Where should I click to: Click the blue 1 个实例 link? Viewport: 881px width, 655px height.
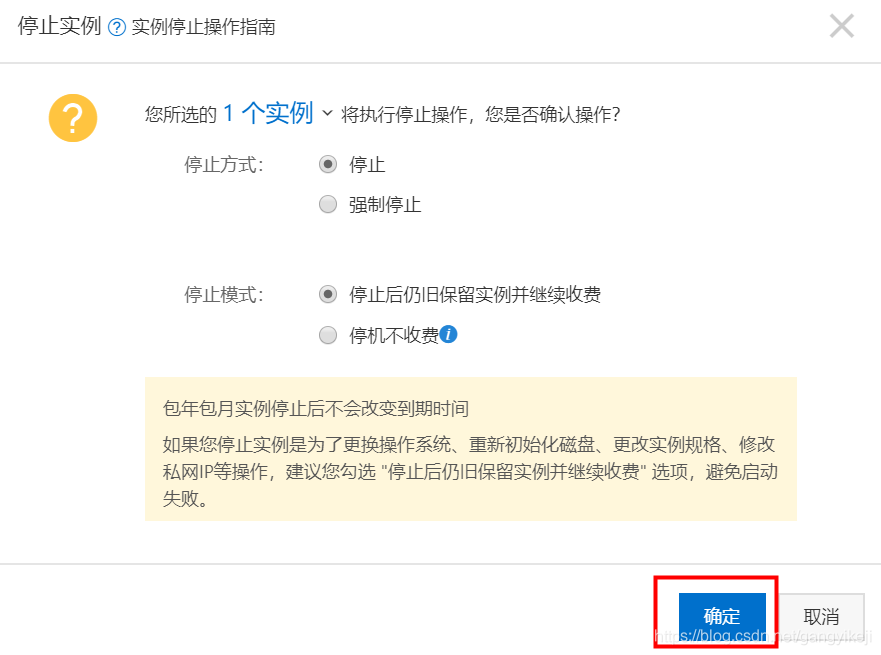269,113
